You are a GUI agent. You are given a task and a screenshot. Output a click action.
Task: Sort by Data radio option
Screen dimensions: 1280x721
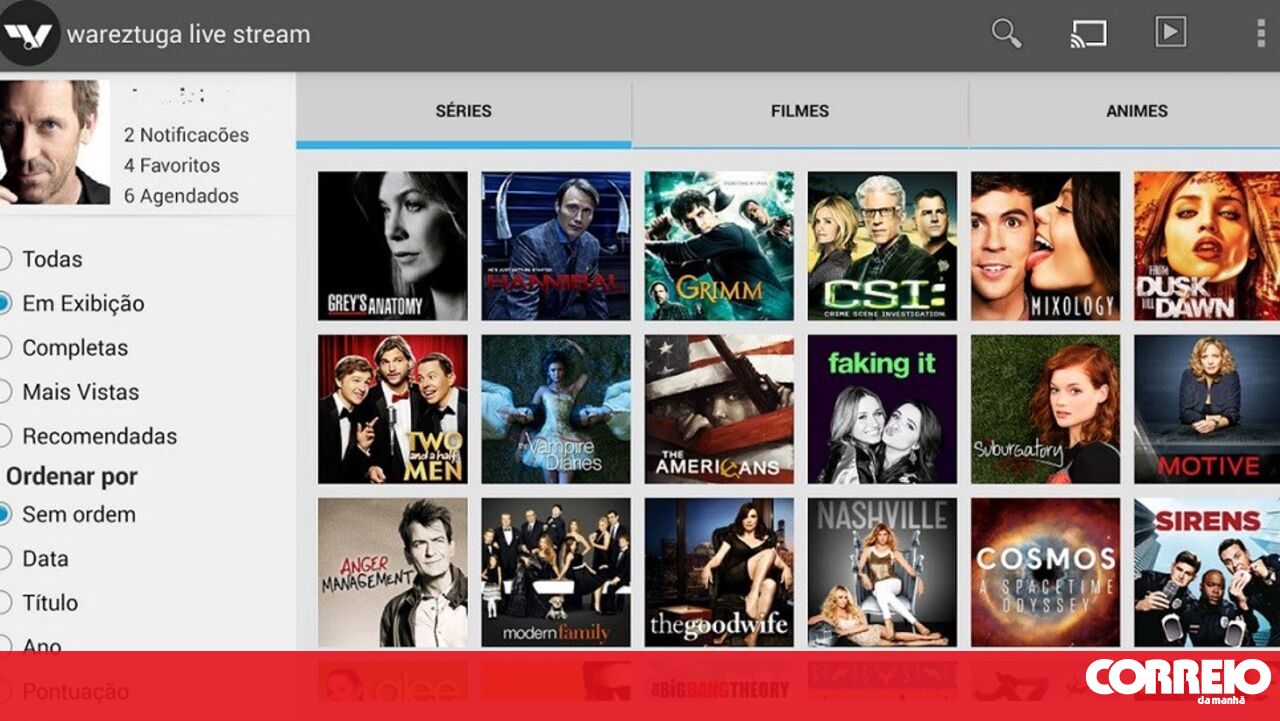[x=5, y=559]
